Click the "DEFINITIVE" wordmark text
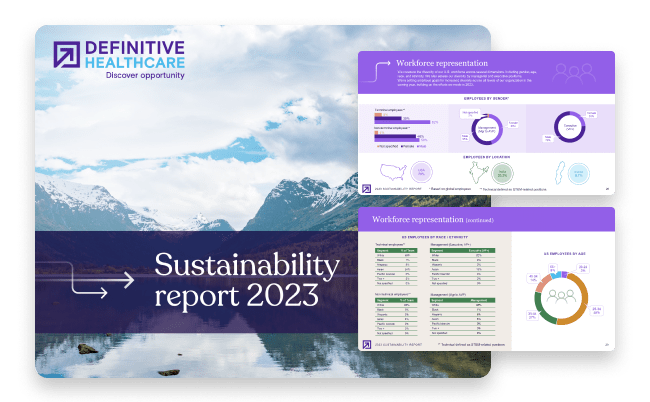 135,48
